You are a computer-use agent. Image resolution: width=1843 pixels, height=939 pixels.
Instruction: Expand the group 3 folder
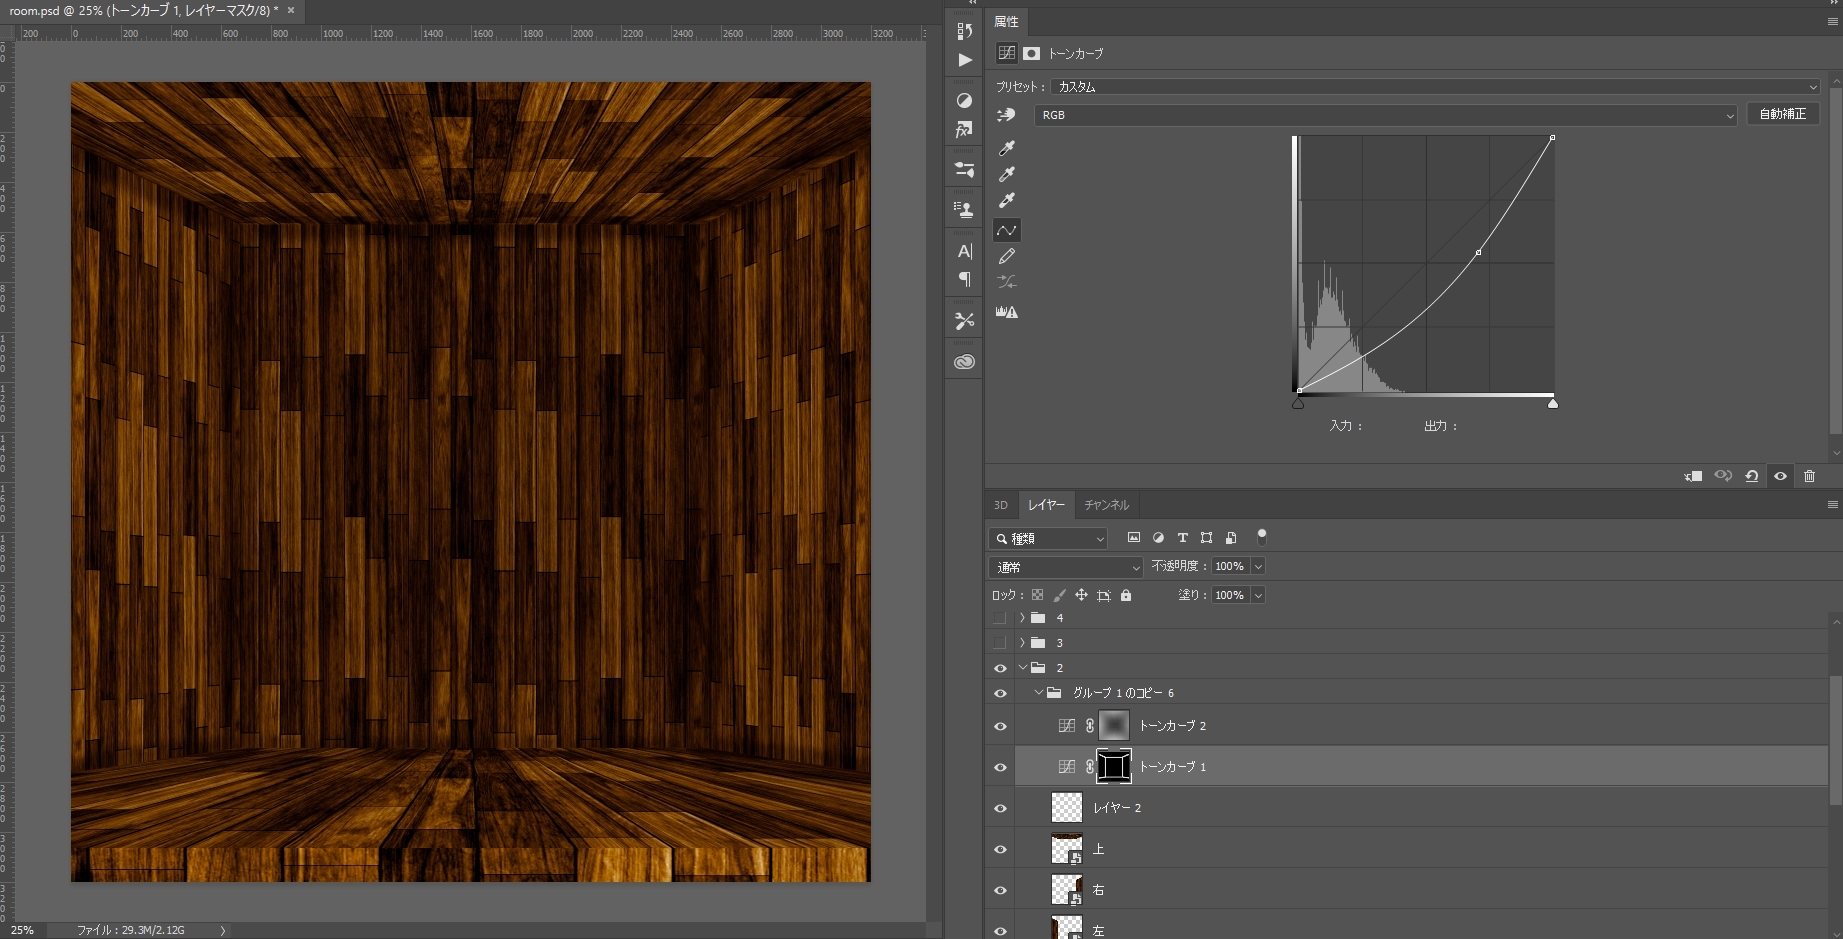pyautogui.click(x=1022, y=642)
